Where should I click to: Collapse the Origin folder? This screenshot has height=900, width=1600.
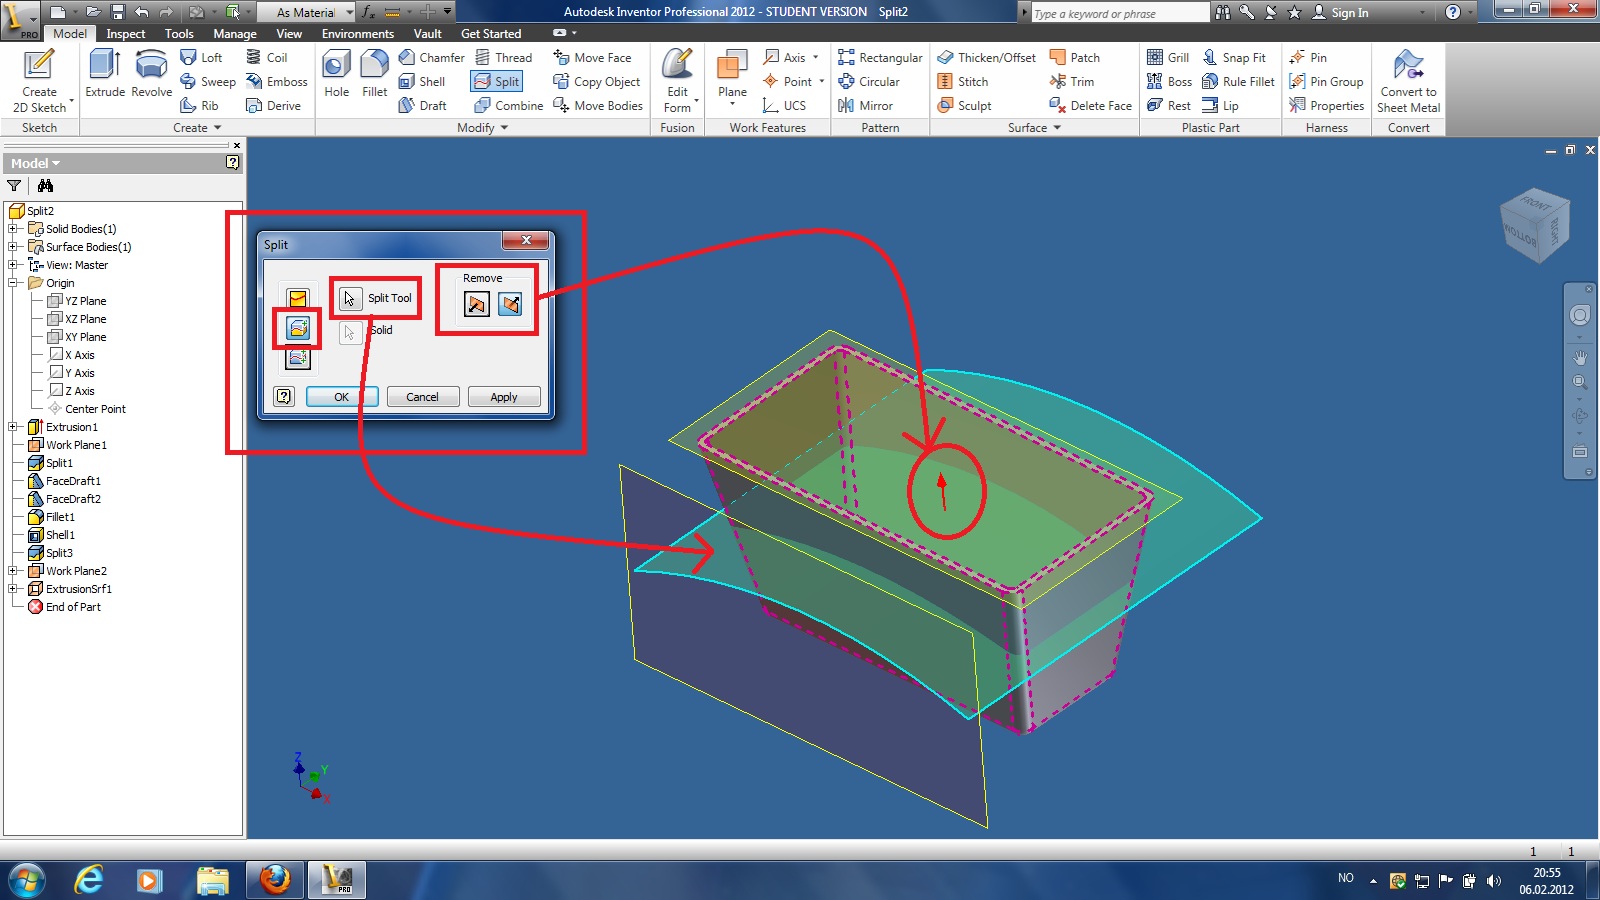click(x=13, y=283)
